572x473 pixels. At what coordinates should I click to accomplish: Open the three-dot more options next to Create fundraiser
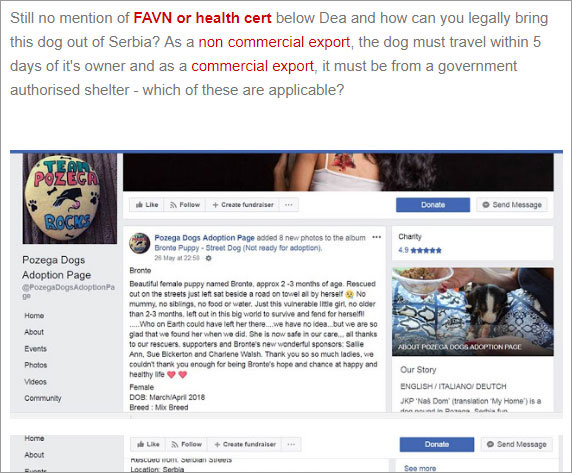point(289,205)
